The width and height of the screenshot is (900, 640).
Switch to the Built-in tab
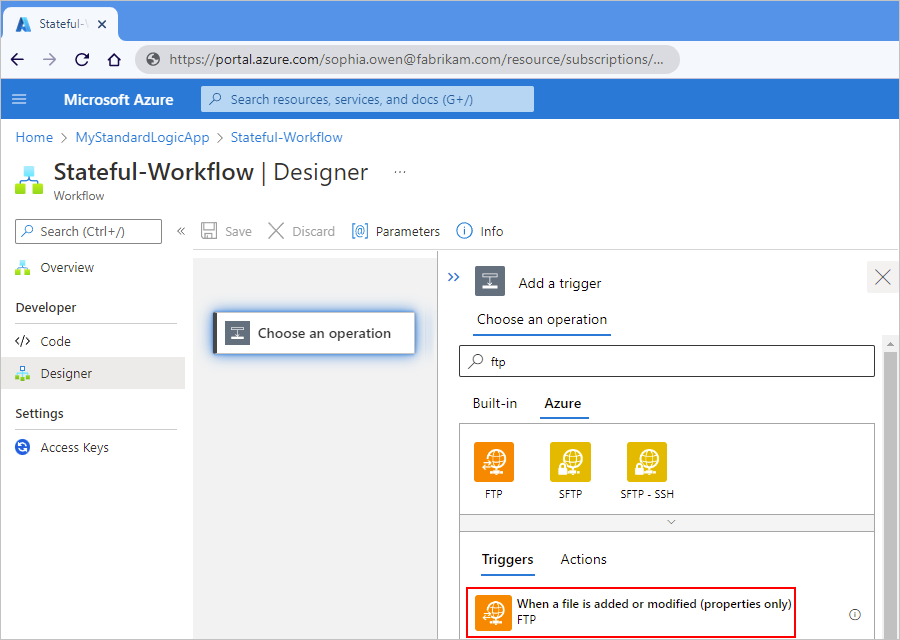point(494,403)
